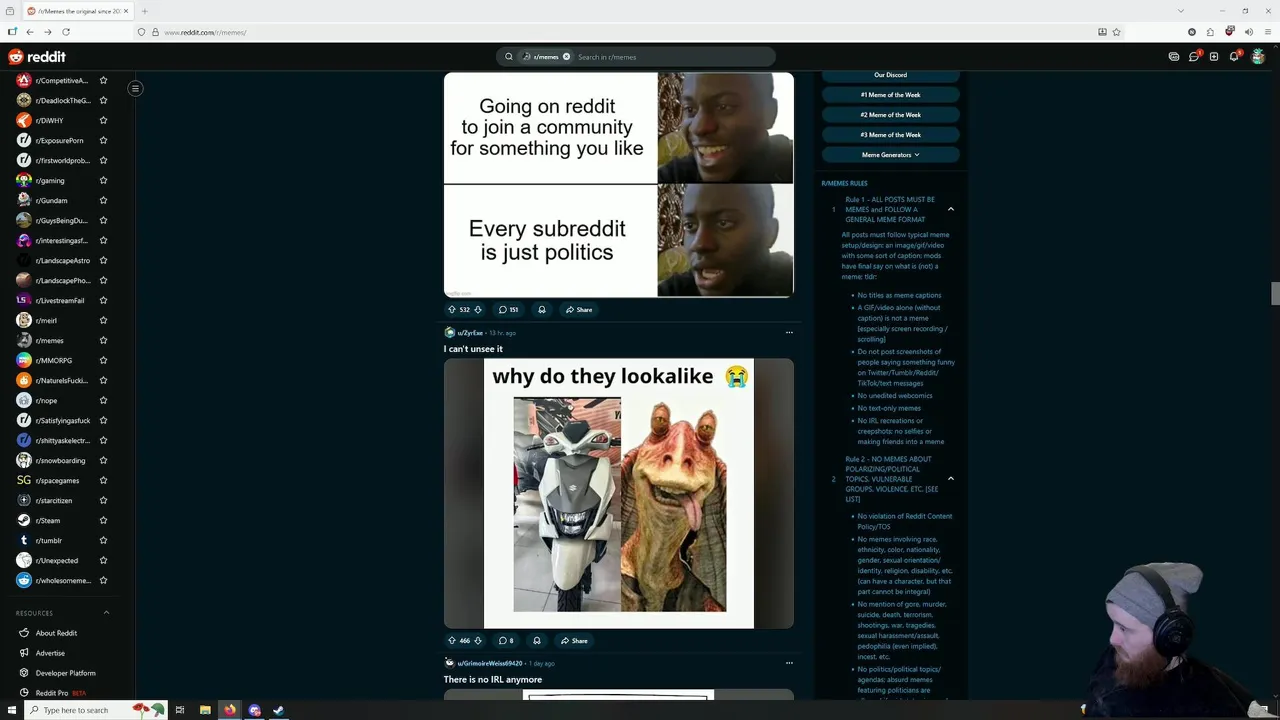Toggle favorite star for r/gaming

coord(103,181)
